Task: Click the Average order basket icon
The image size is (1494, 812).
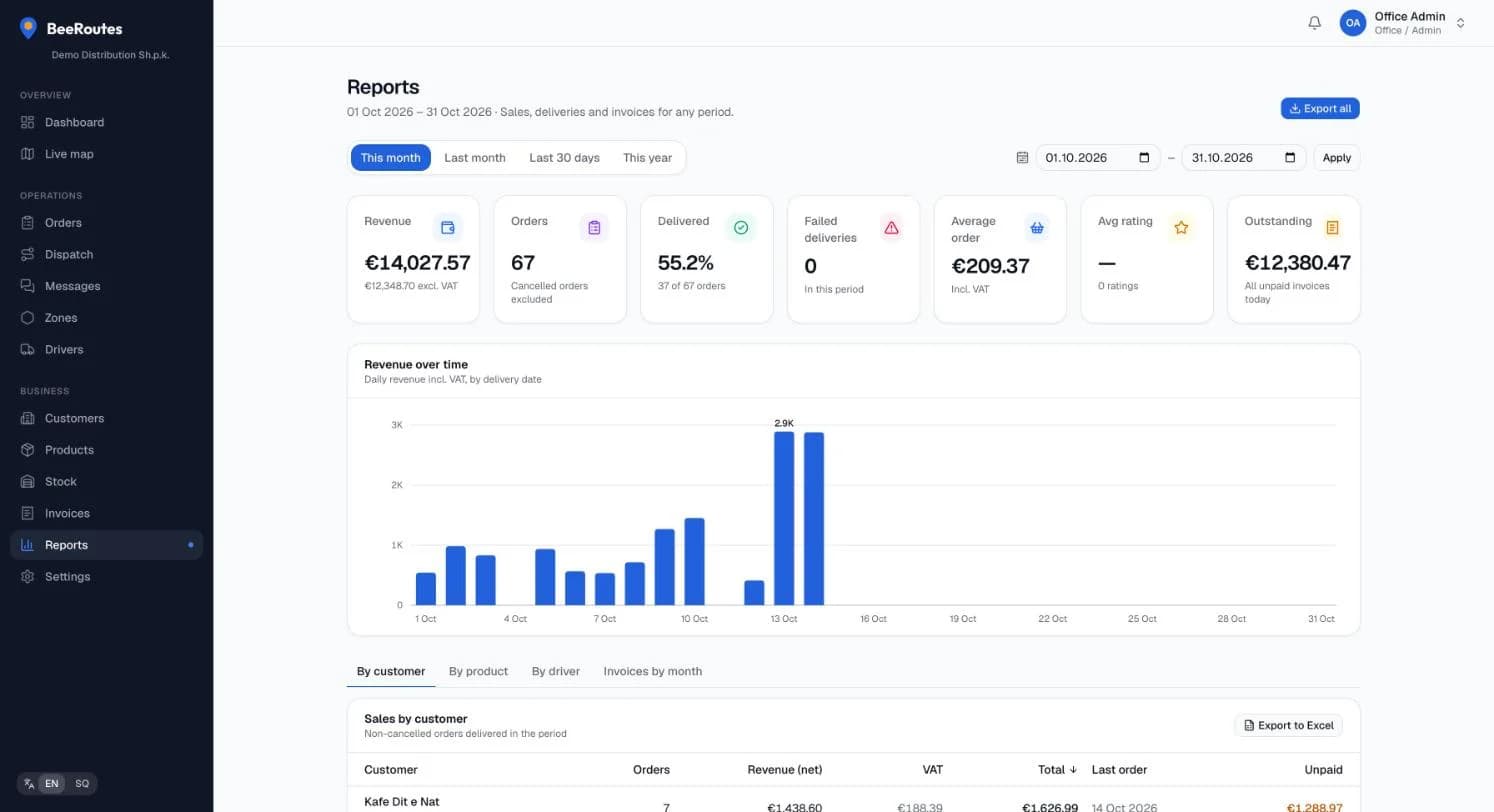Action: point(1037,228)
